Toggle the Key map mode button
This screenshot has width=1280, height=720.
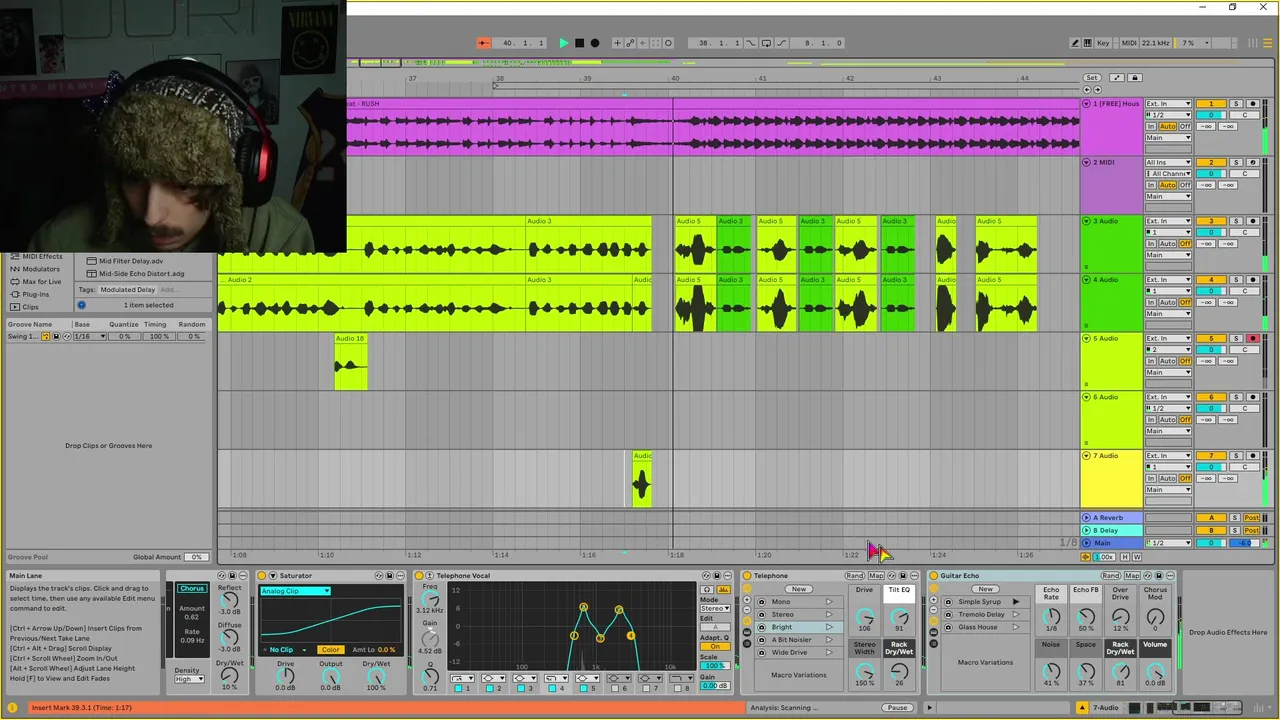[x=1103, y=43]
